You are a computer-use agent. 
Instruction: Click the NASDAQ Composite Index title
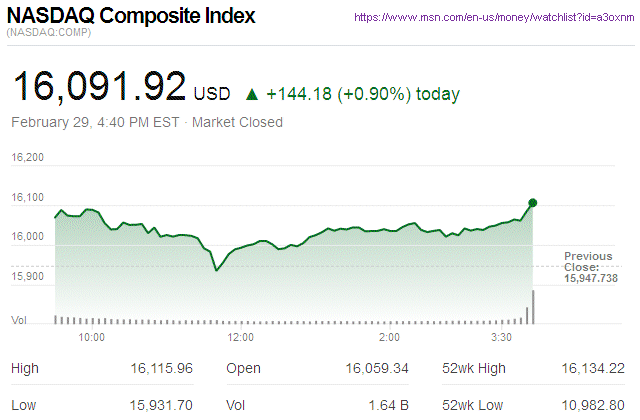coord(131,17)
